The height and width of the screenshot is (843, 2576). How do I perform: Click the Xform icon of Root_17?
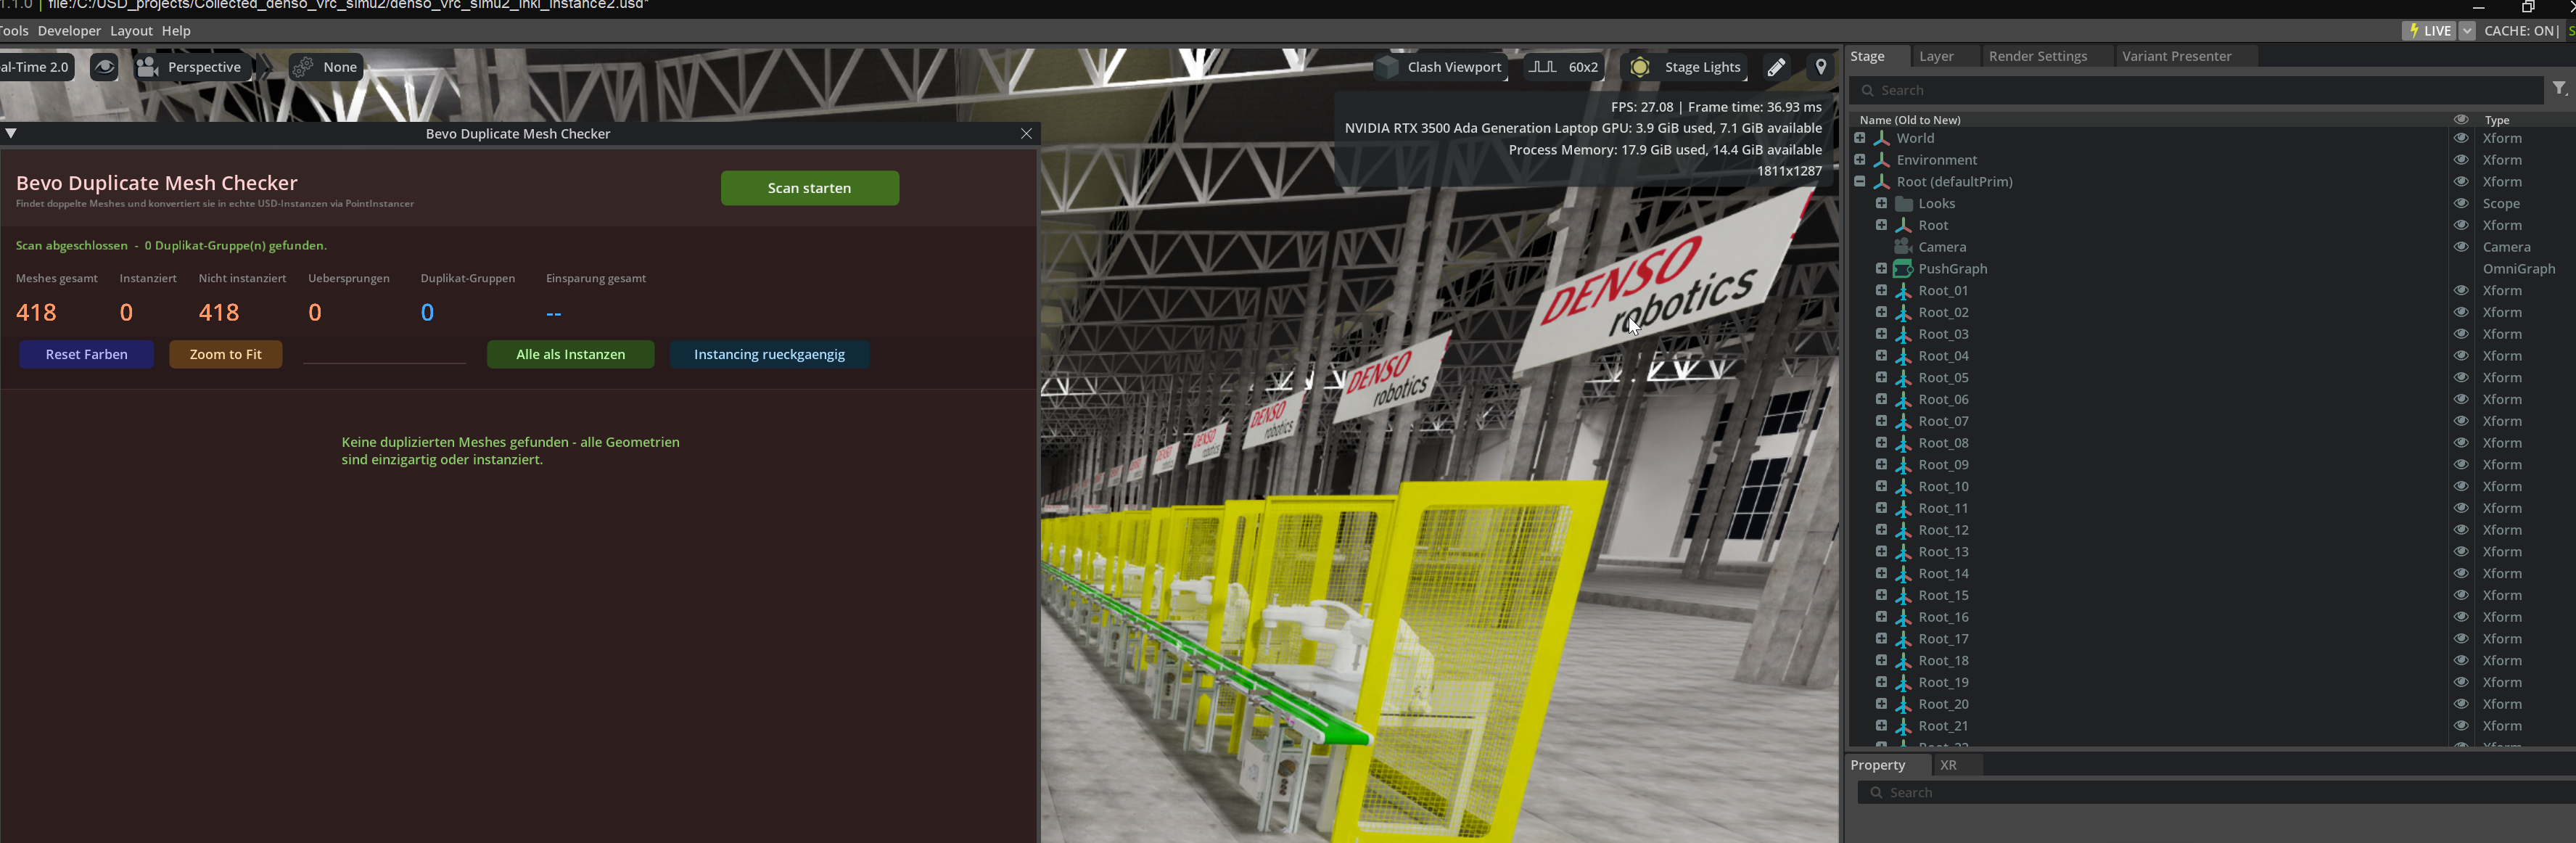[1903, 639]
